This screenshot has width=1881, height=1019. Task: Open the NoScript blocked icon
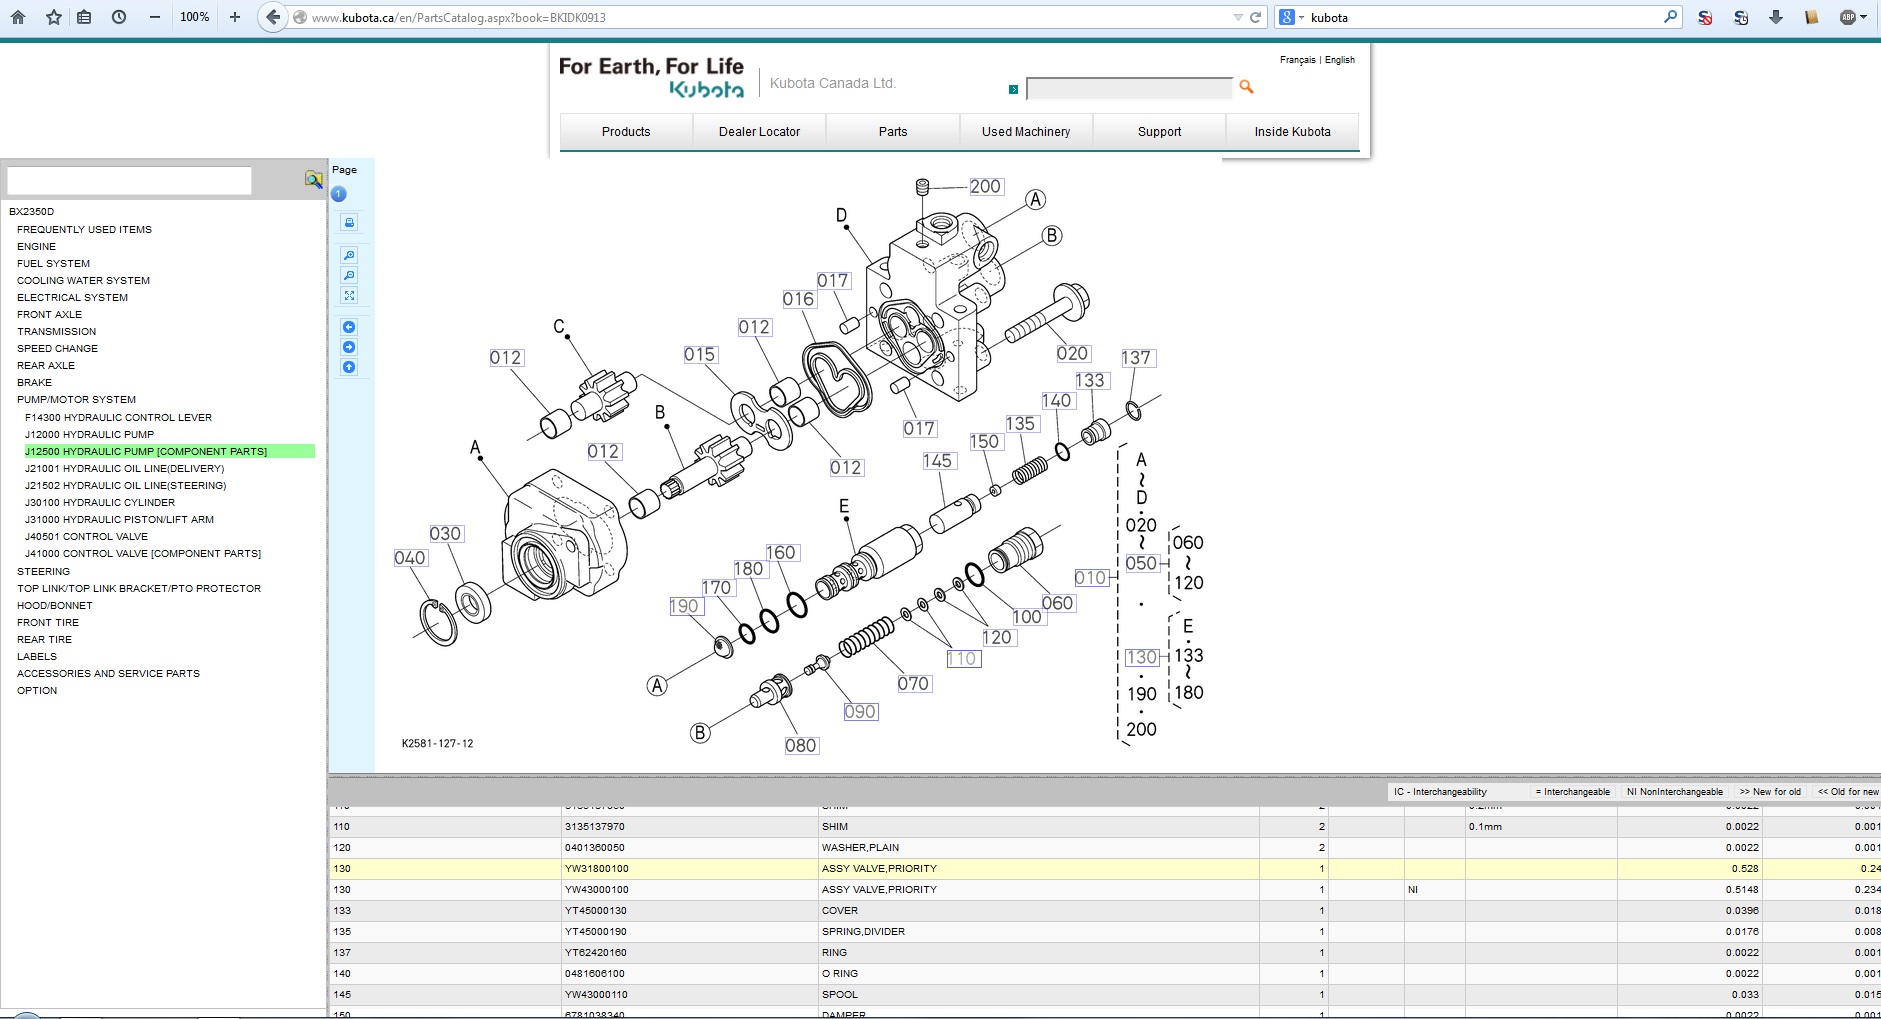point(1705,17)
